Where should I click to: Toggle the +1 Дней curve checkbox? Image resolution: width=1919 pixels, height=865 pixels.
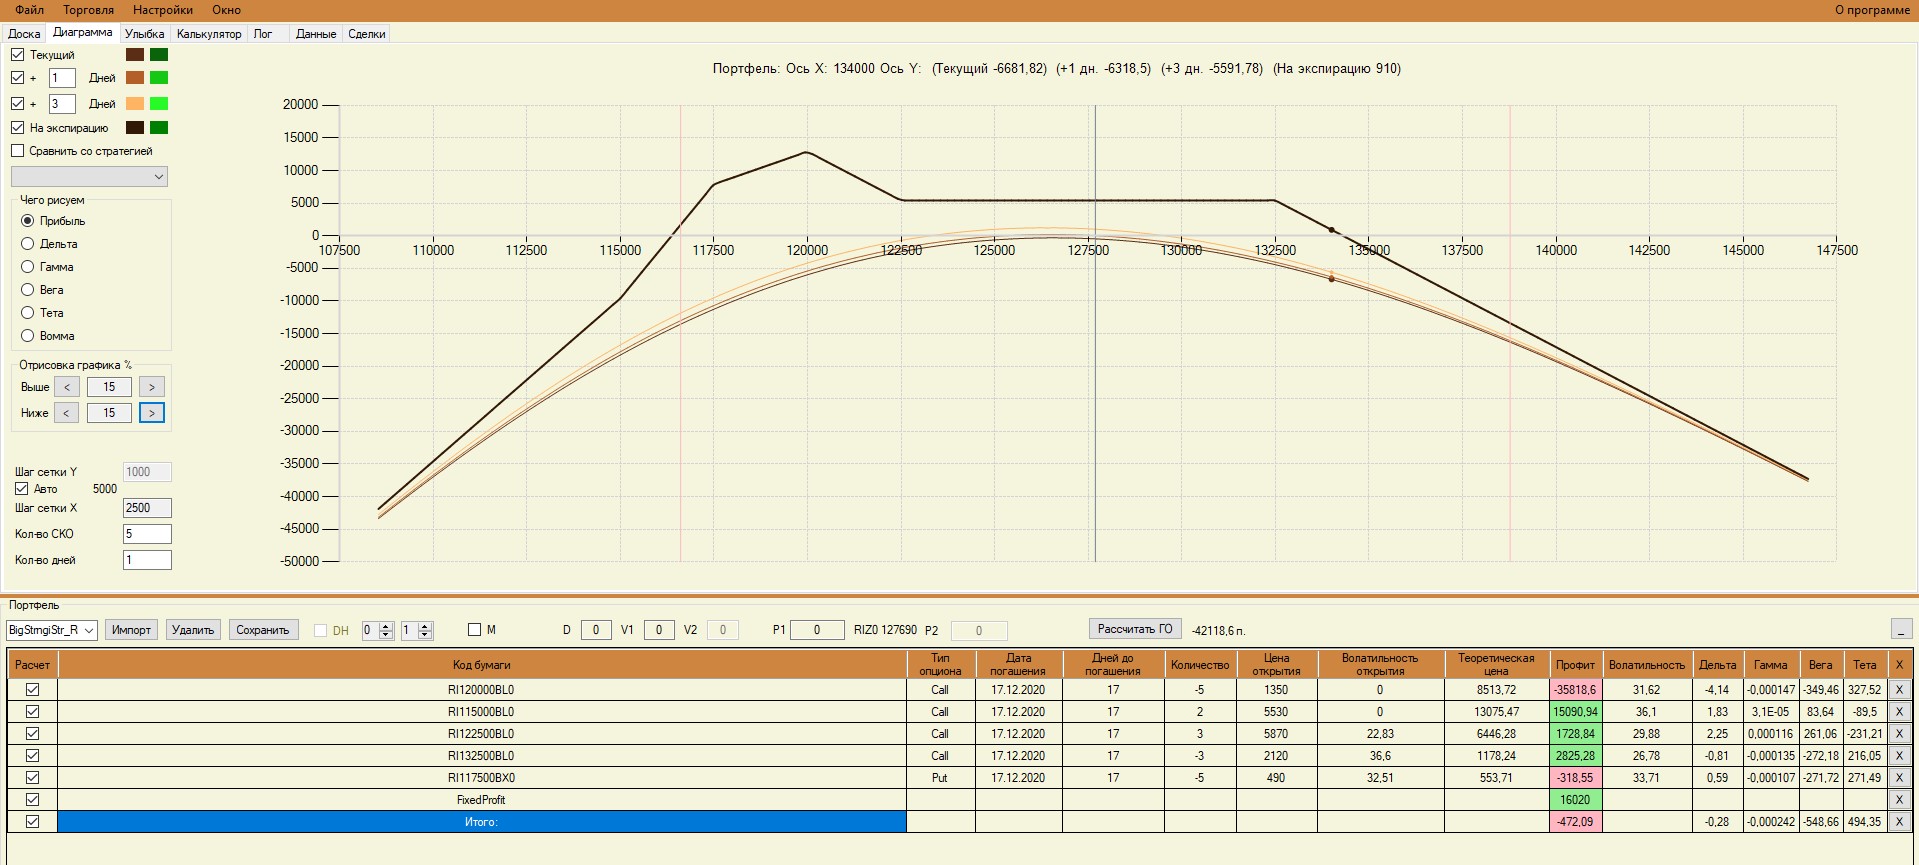pos(18,78)
